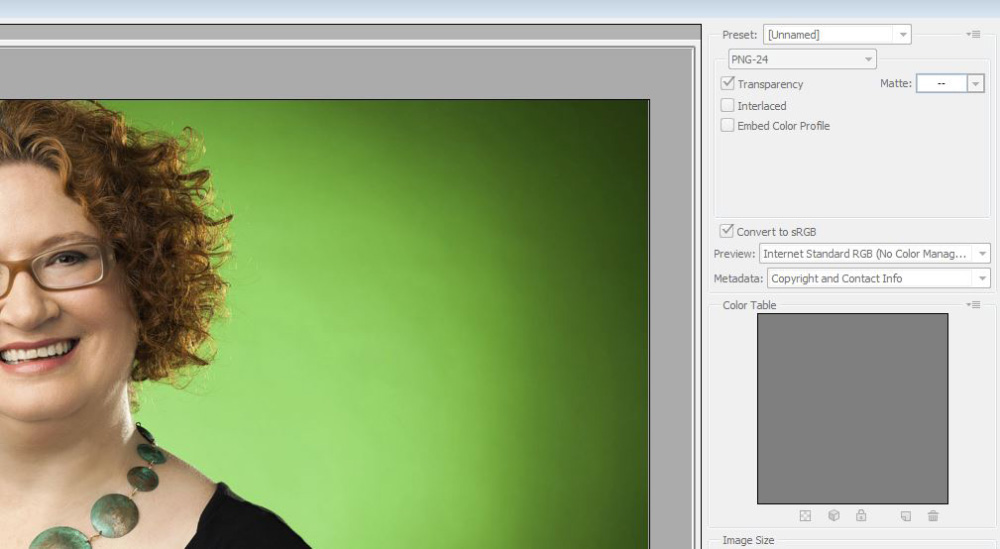Open the PNG-24 file format dropdown
The image size is (1000, 549).
point(802,59)
